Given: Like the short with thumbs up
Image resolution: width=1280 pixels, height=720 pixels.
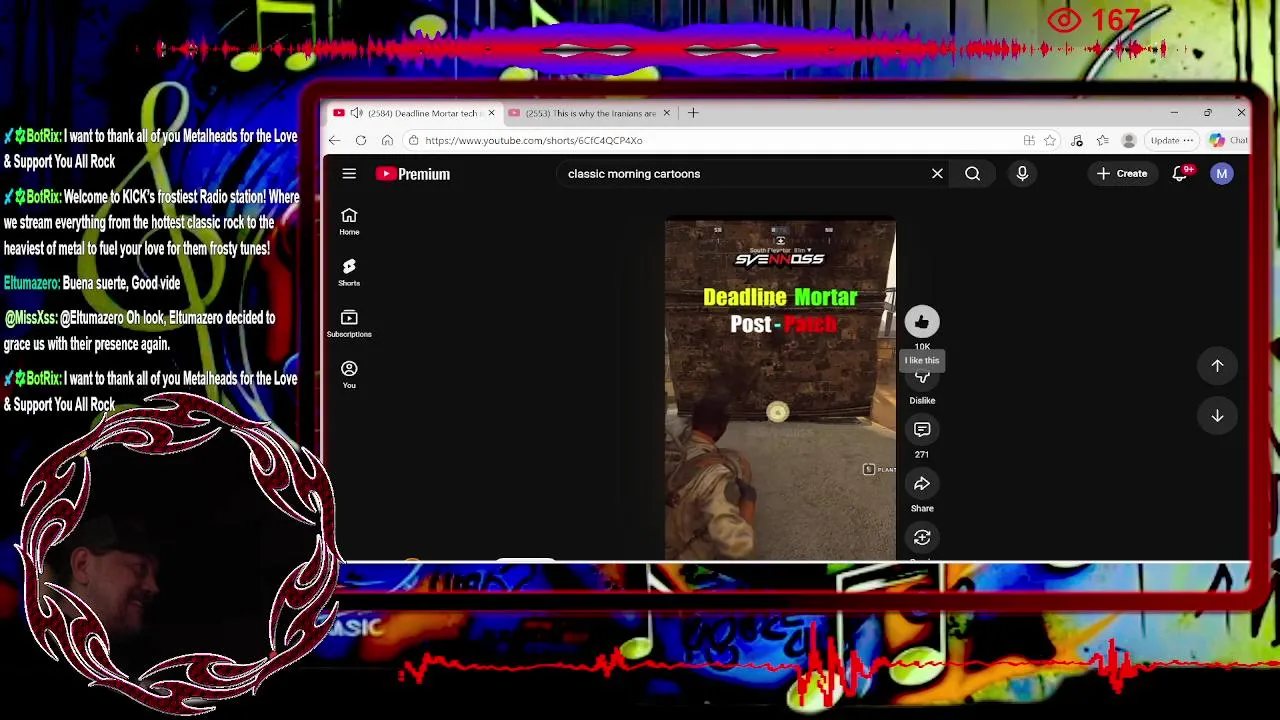Looking at the screenshot, I should [922, 322].
